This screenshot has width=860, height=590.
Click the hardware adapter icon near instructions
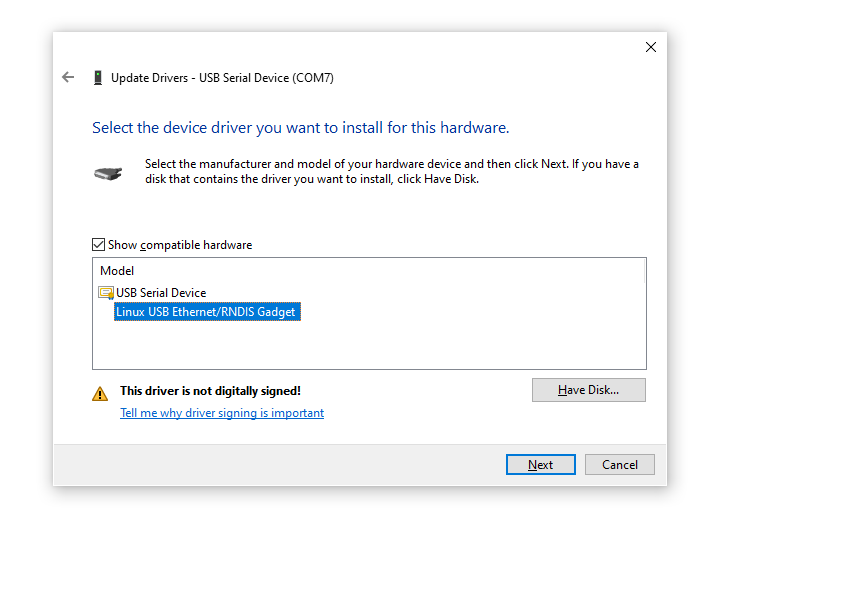point(108,174)
